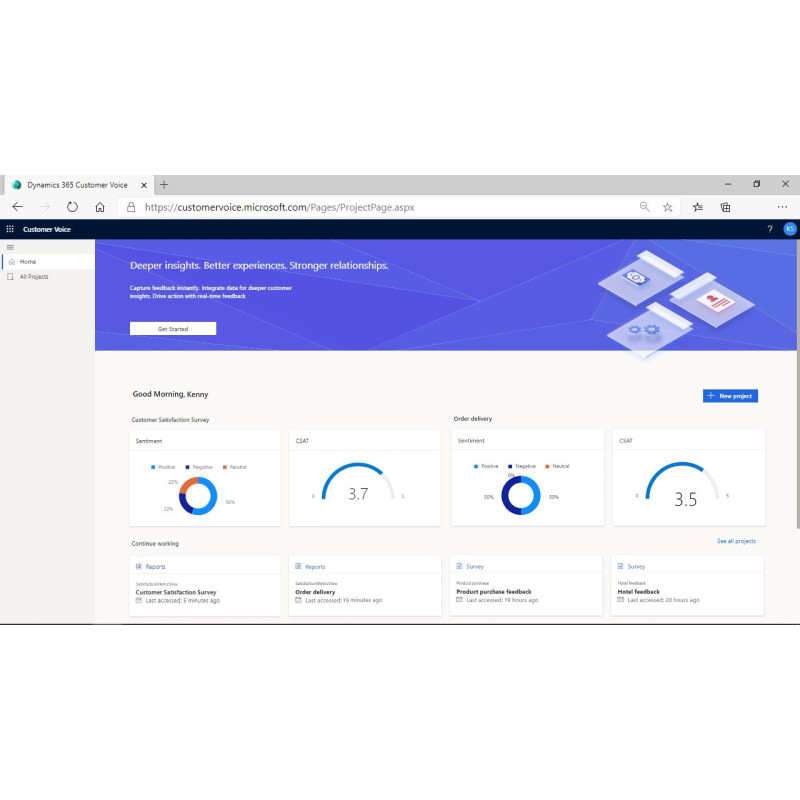800x800 pixels.
Task: Click the zoom magnifier icon in address bar
Action: pyautogui.click(x=645, y=207)
